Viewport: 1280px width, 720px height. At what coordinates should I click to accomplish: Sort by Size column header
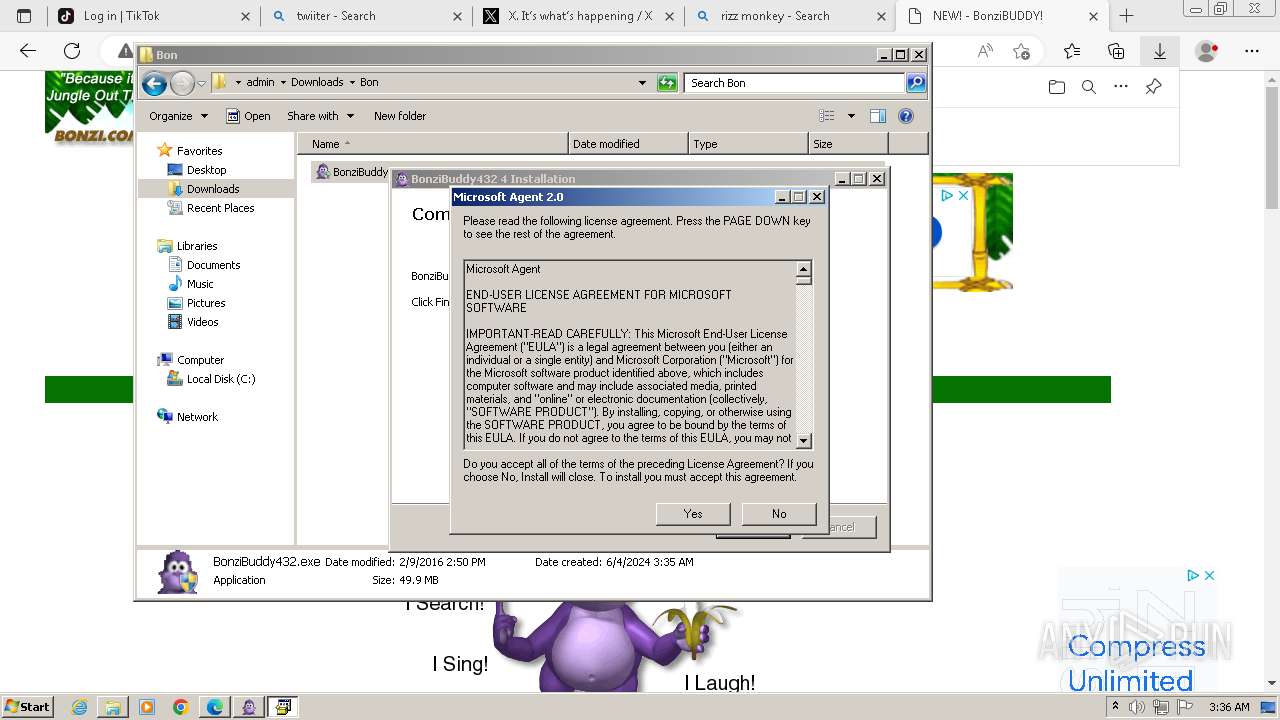click(848, 144)
